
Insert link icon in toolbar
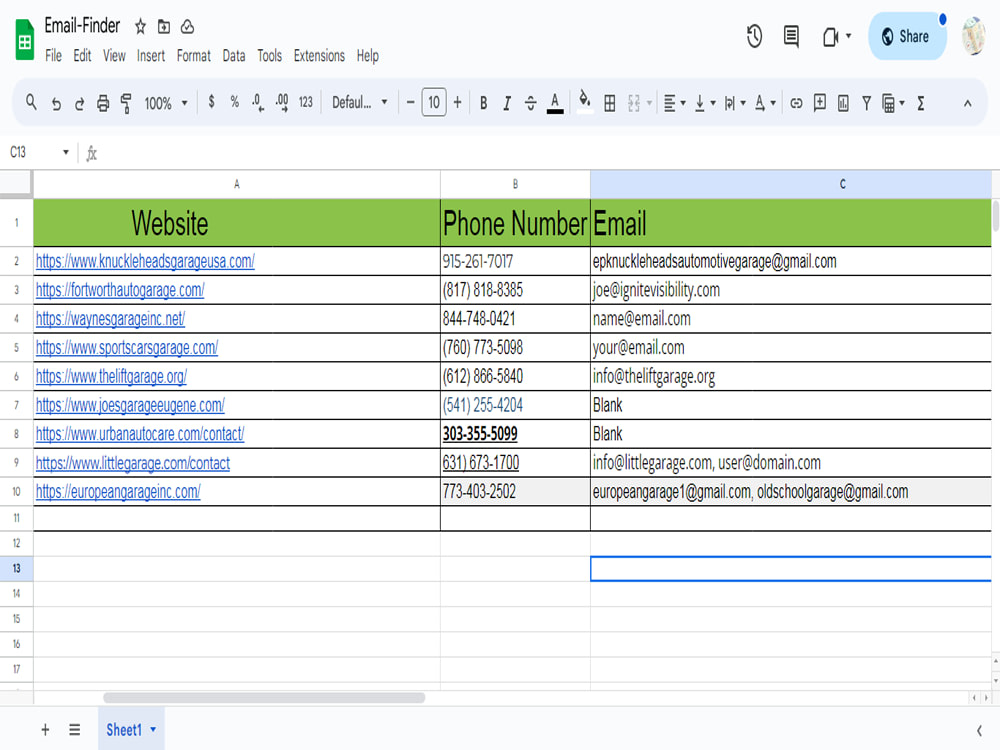point(796,103)
